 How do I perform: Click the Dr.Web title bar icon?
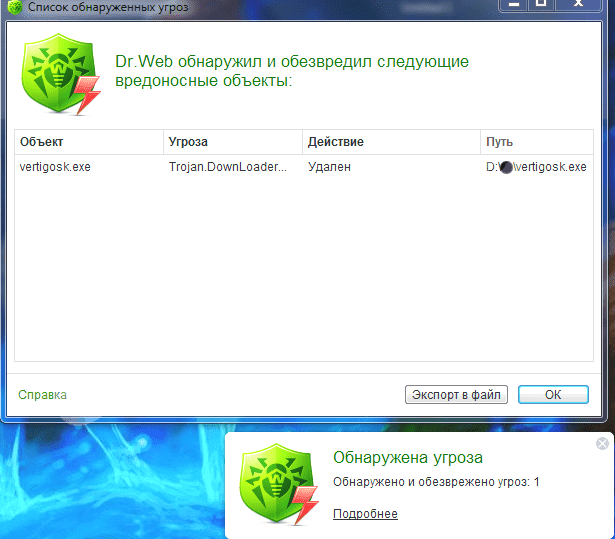(x=15, y=7)
